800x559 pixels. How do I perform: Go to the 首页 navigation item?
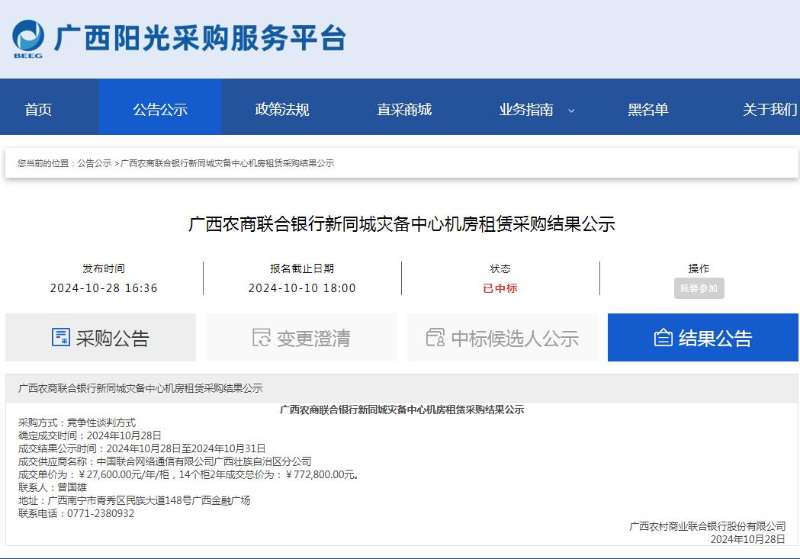[38, 109]
